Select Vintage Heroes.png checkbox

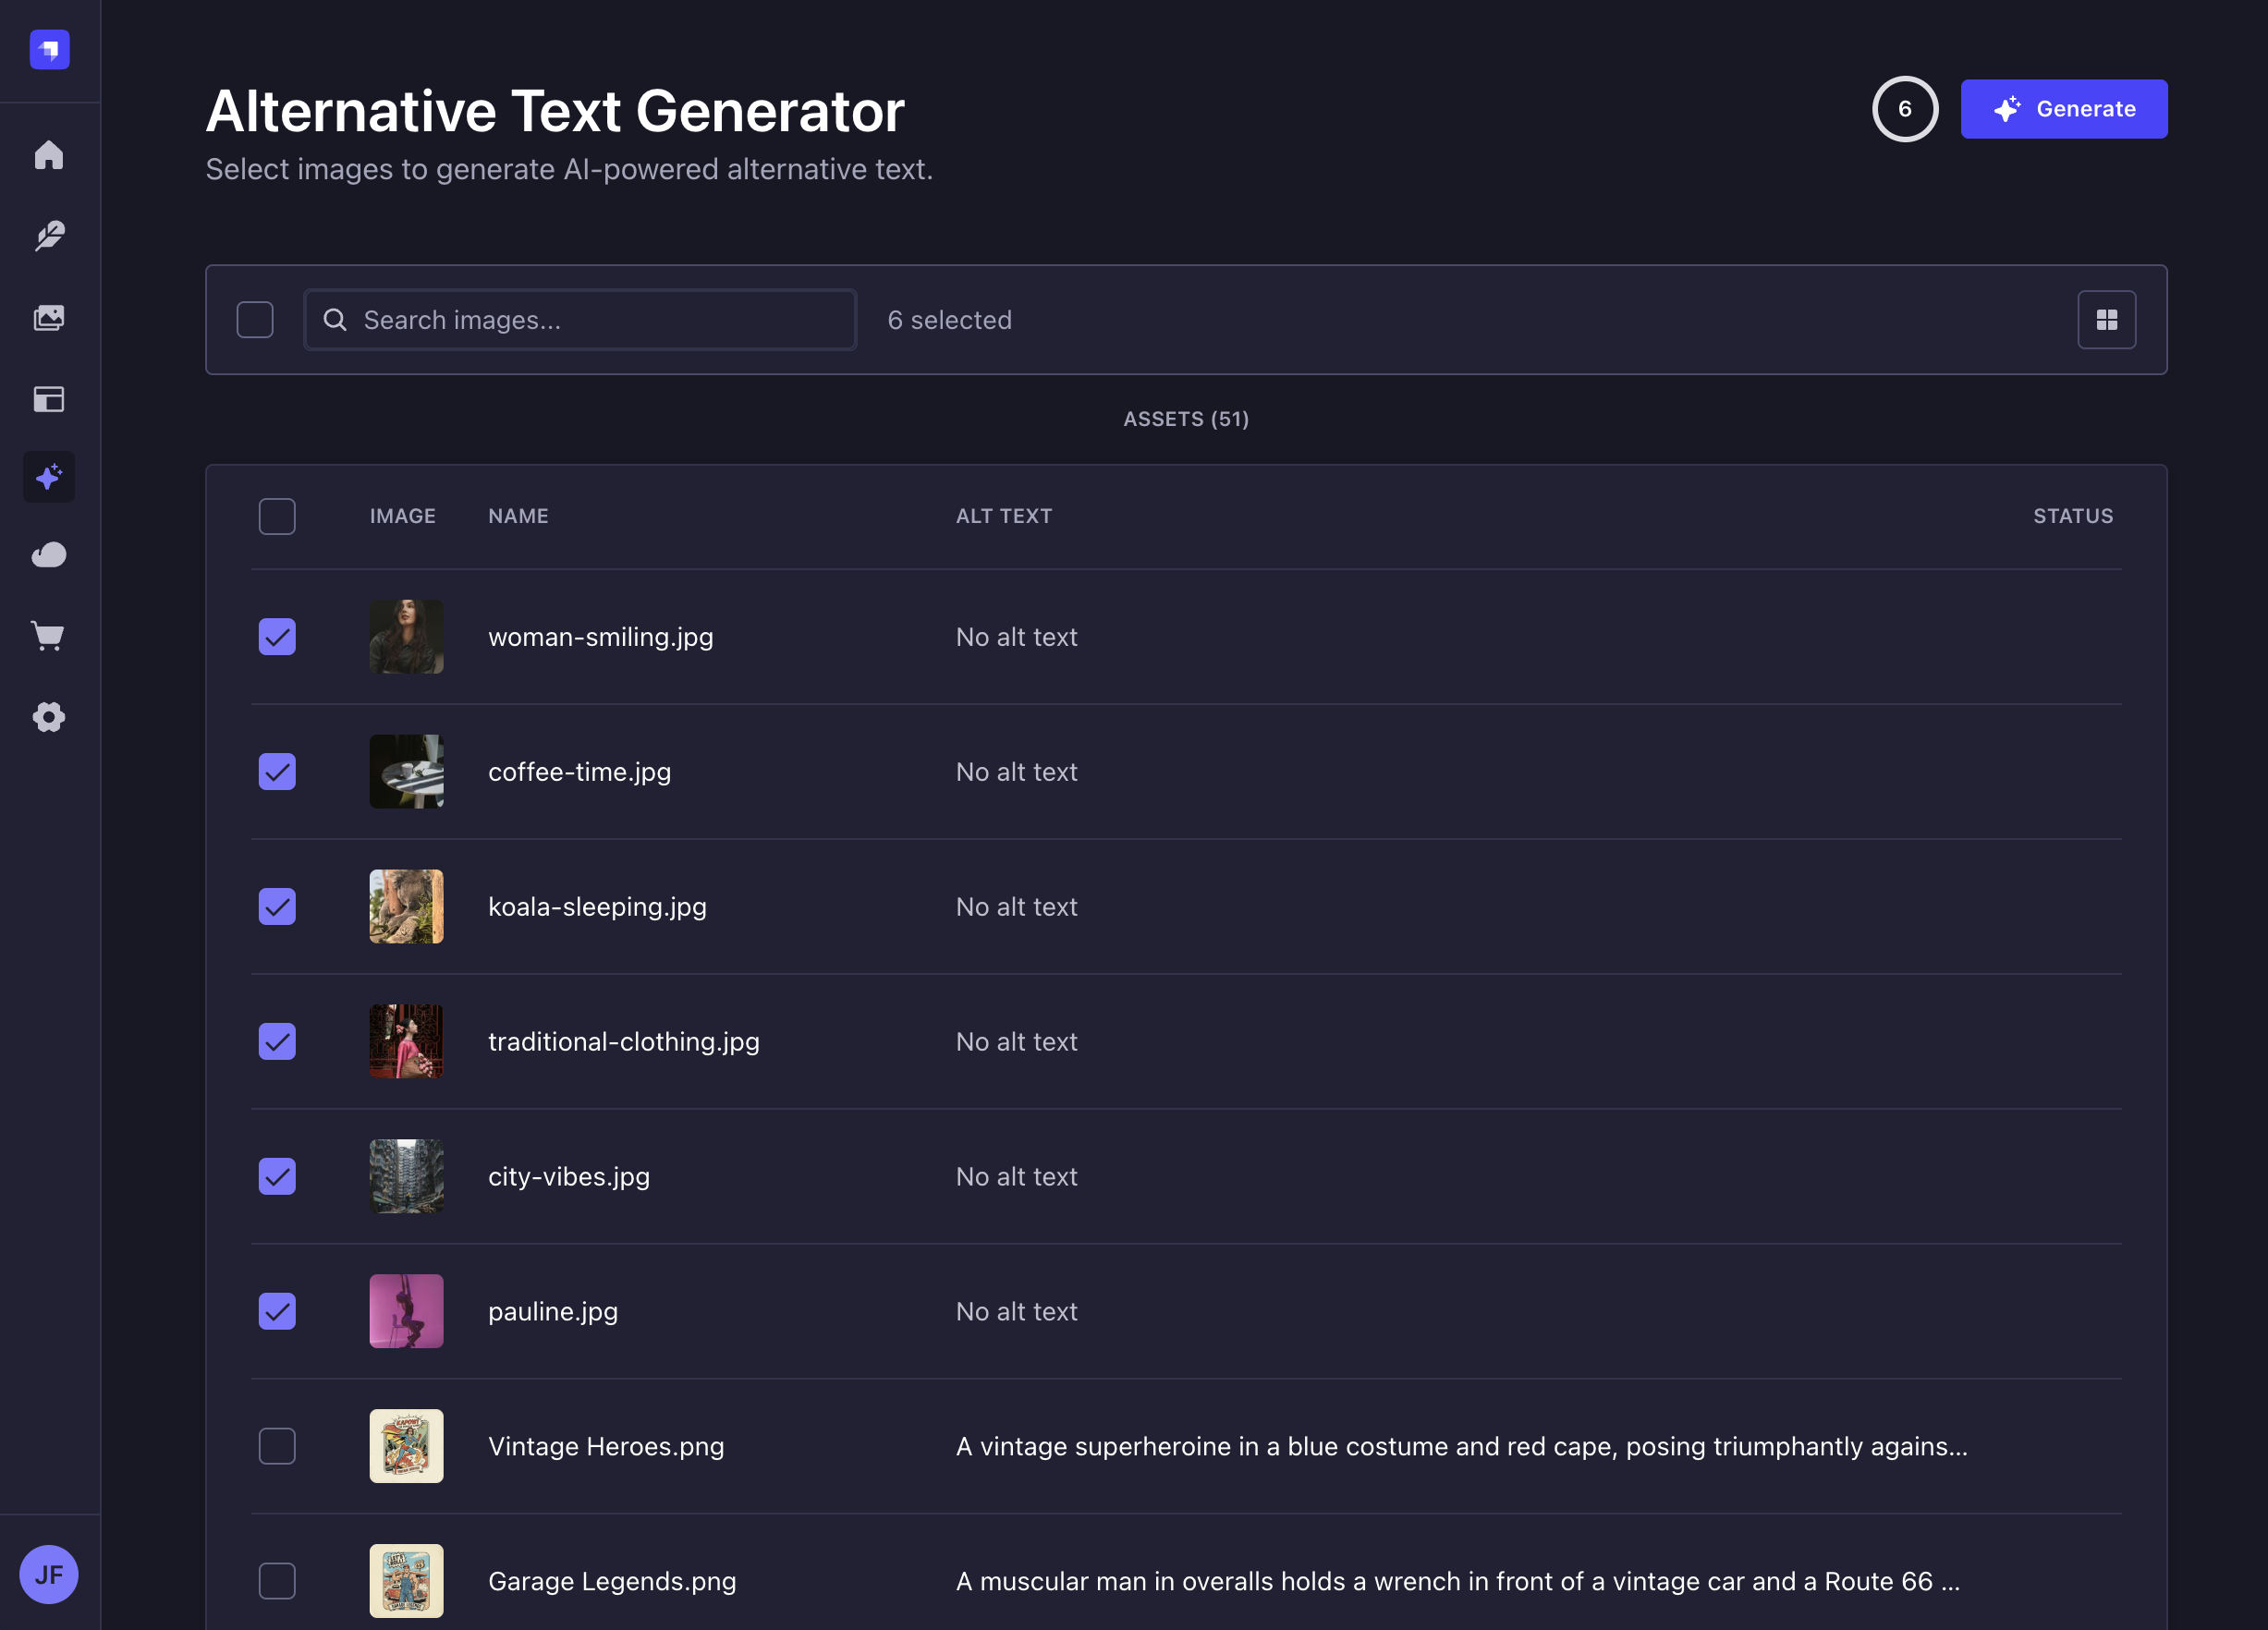coord(277,1446)
